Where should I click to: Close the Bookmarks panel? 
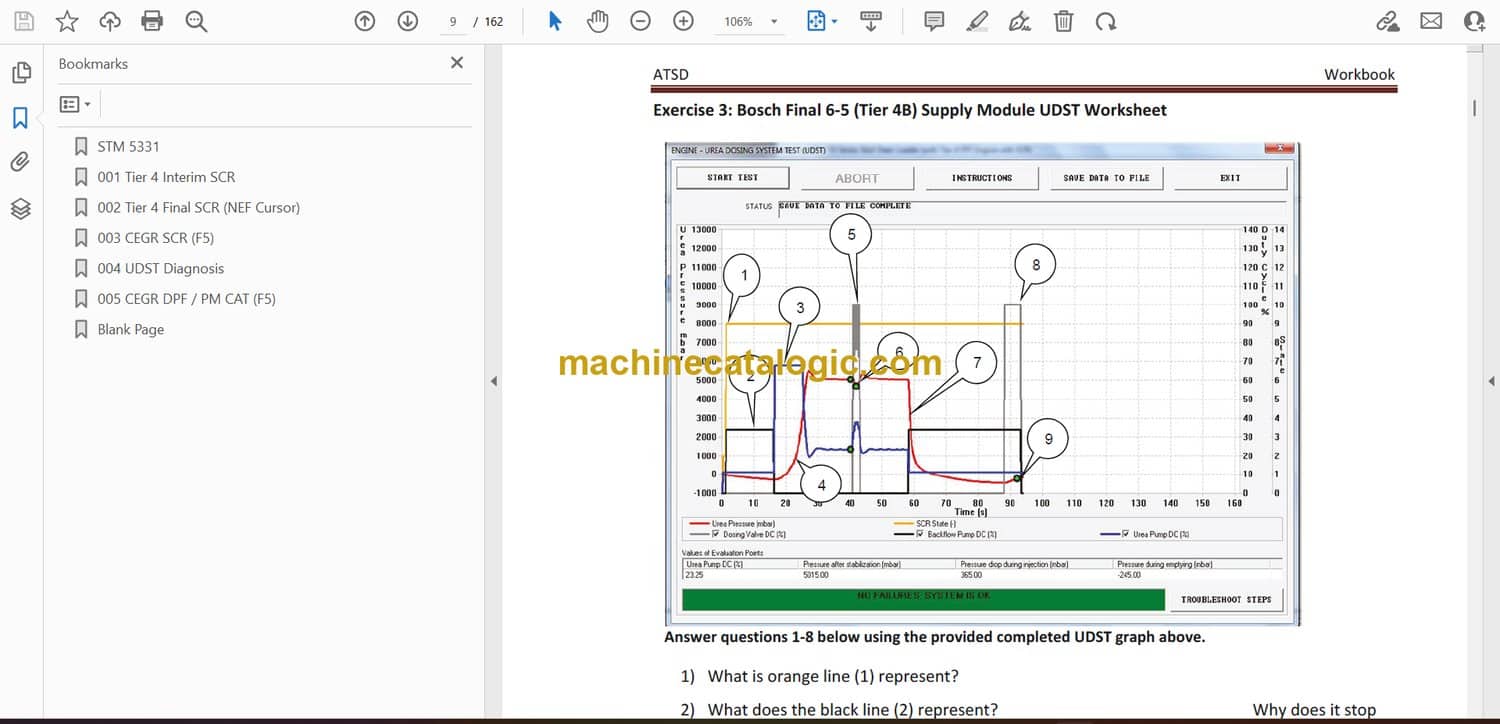pyautogui.click(x=457, y=63)
